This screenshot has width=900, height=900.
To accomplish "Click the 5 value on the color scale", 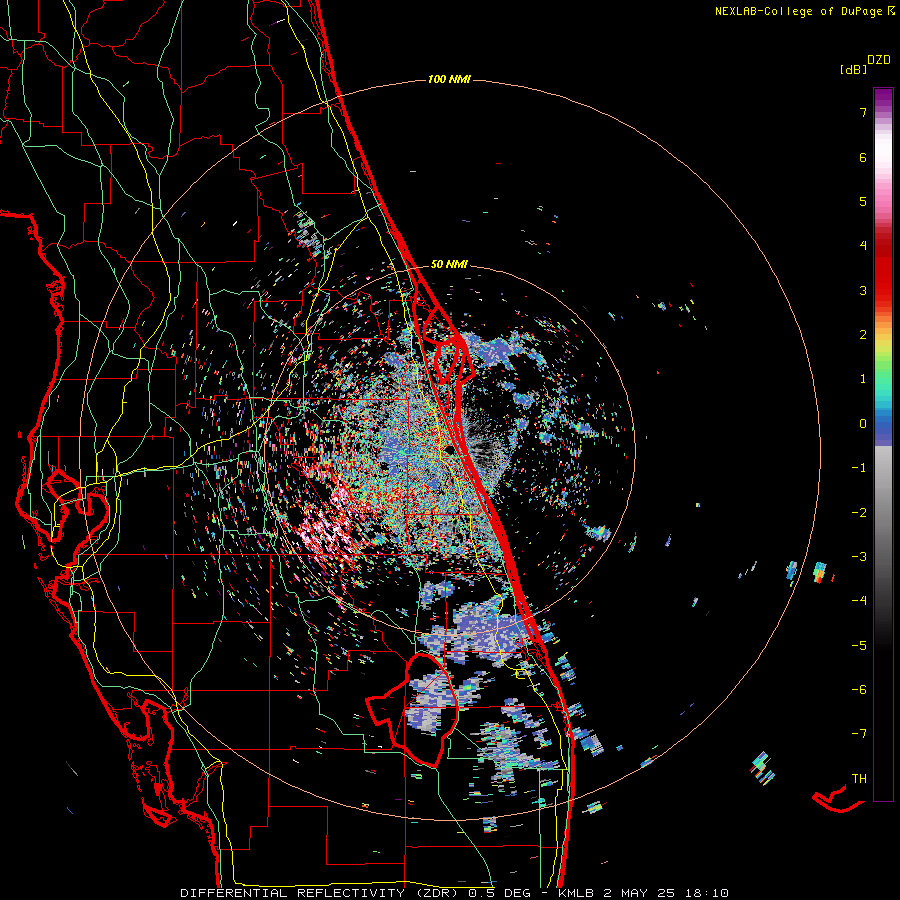I will coord(863,201).
